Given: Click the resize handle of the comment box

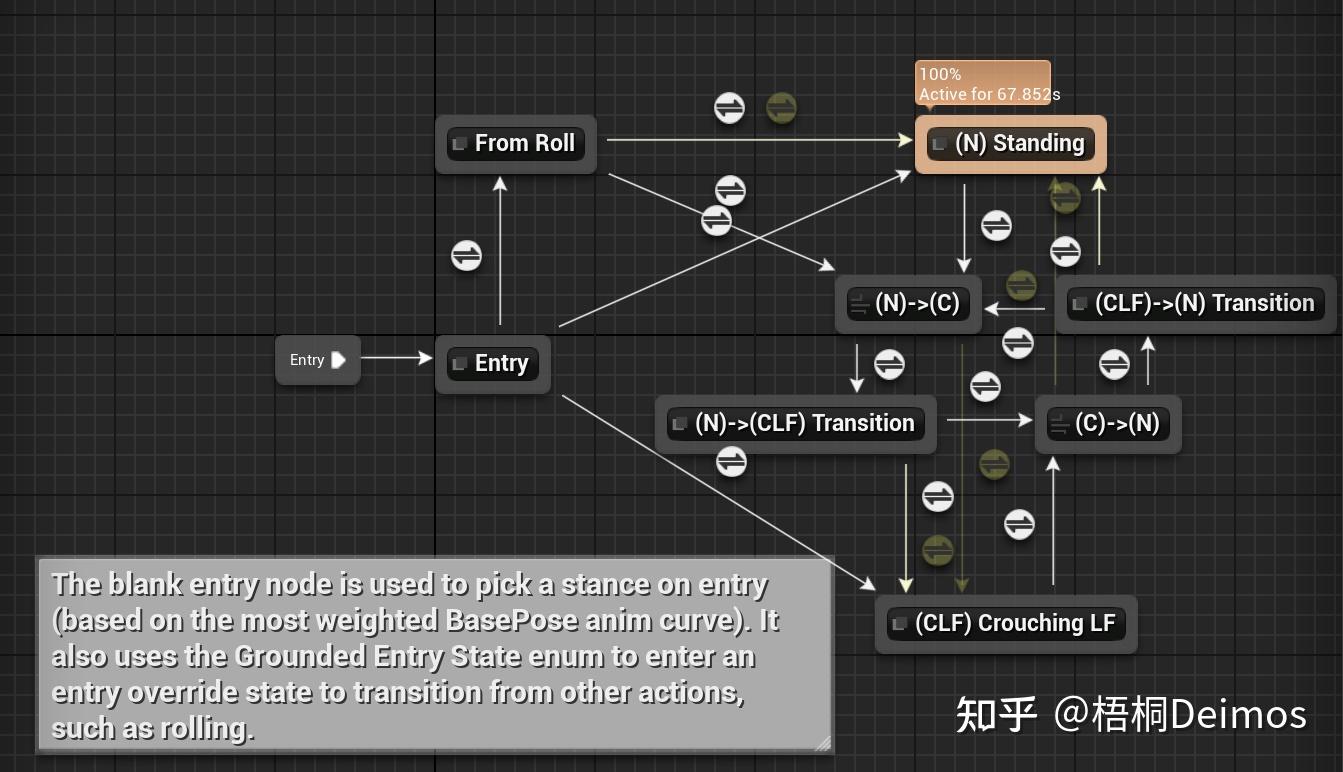Looking at the screenshot, I should coord(825,744).
